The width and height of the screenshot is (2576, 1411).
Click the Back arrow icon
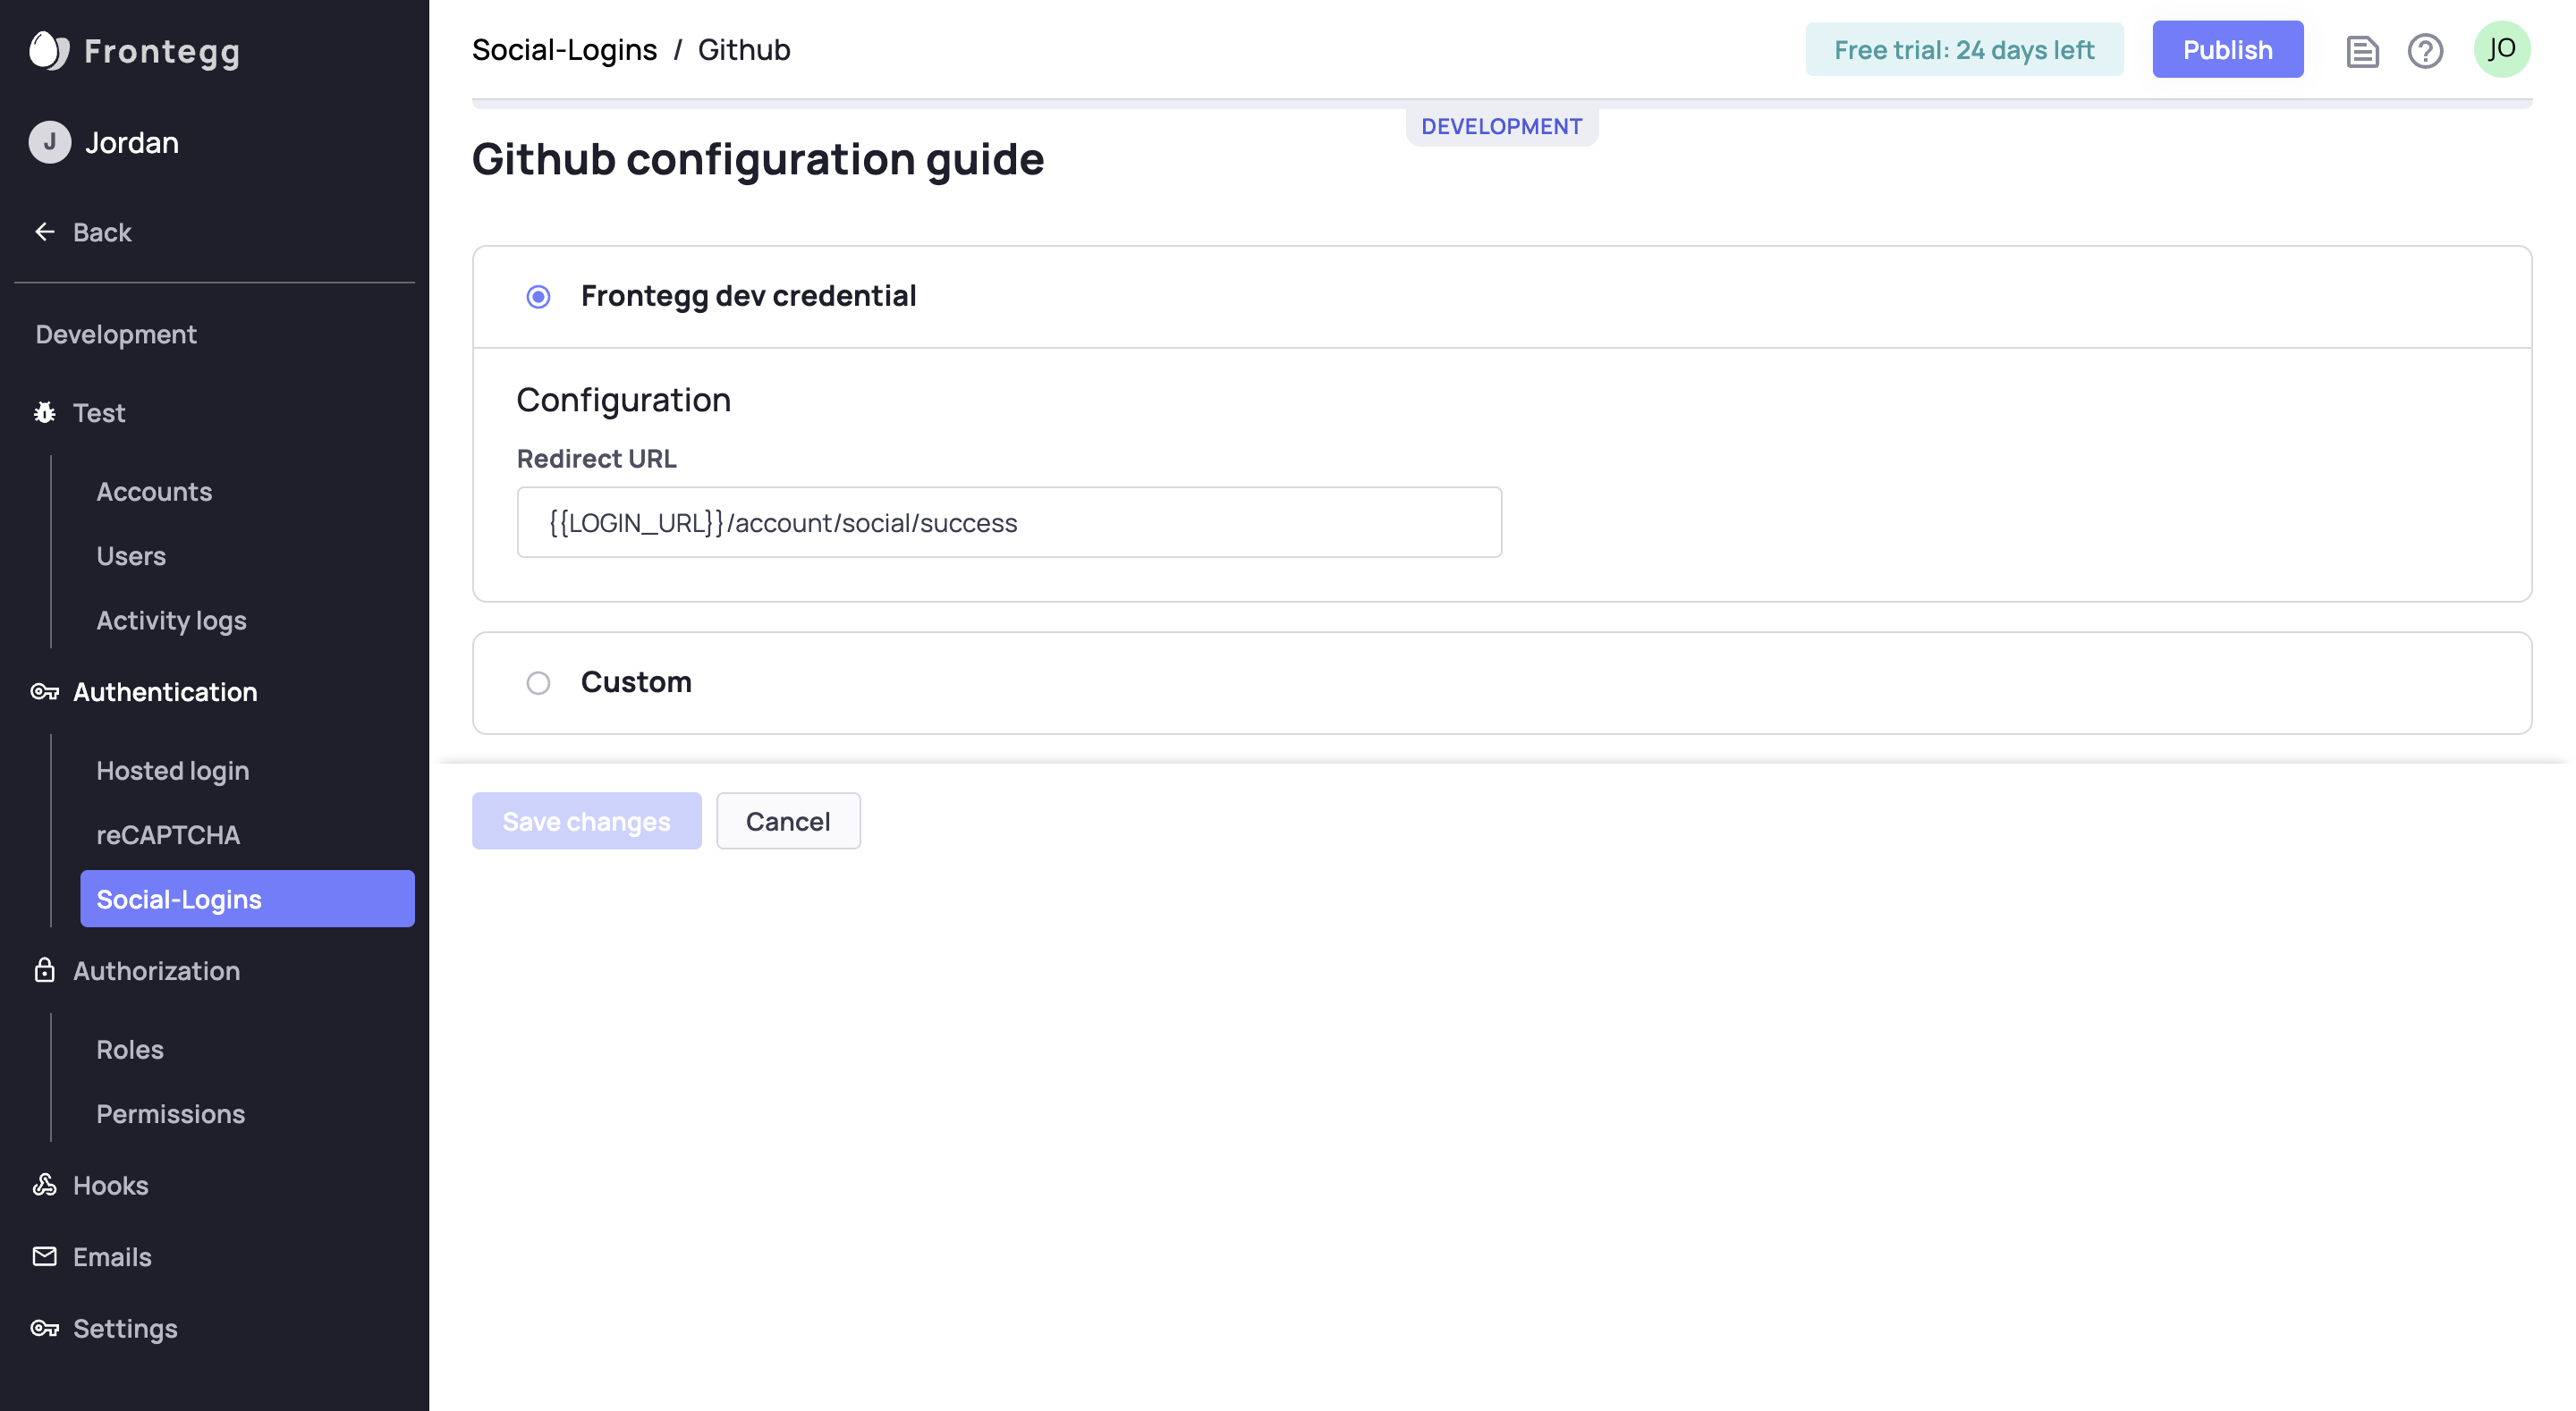click(x=45, y=232)
